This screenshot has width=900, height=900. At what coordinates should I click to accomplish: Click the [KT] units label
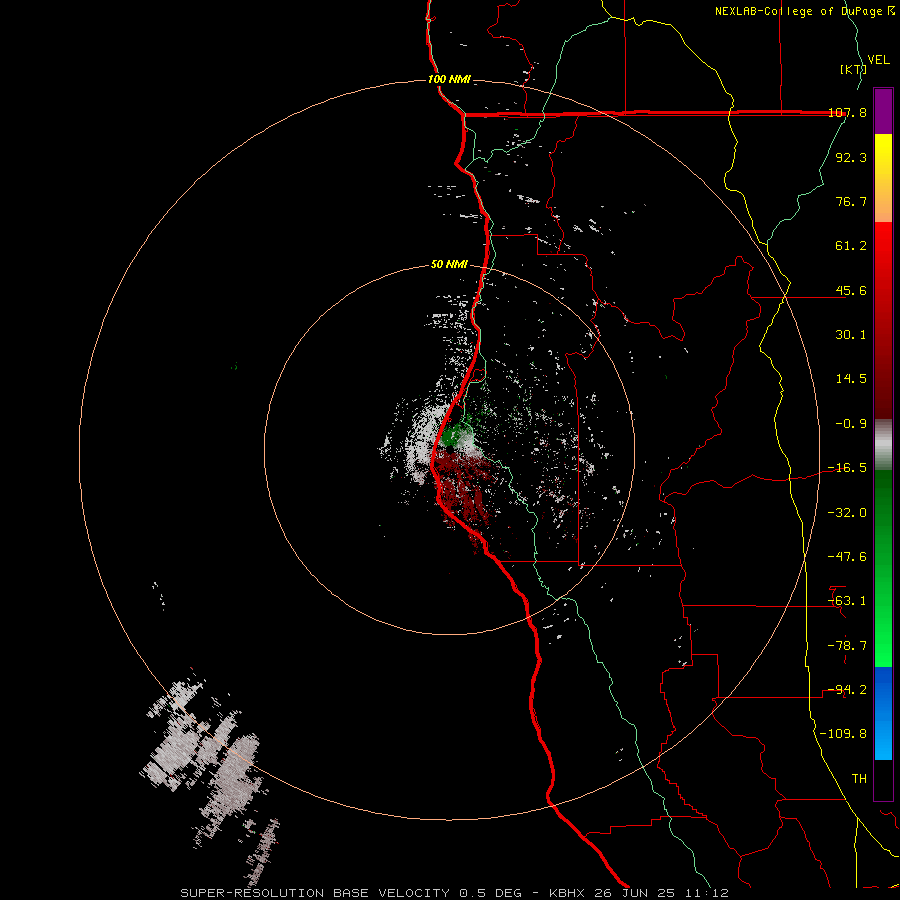pyautogui.click(x=853, y=69)
